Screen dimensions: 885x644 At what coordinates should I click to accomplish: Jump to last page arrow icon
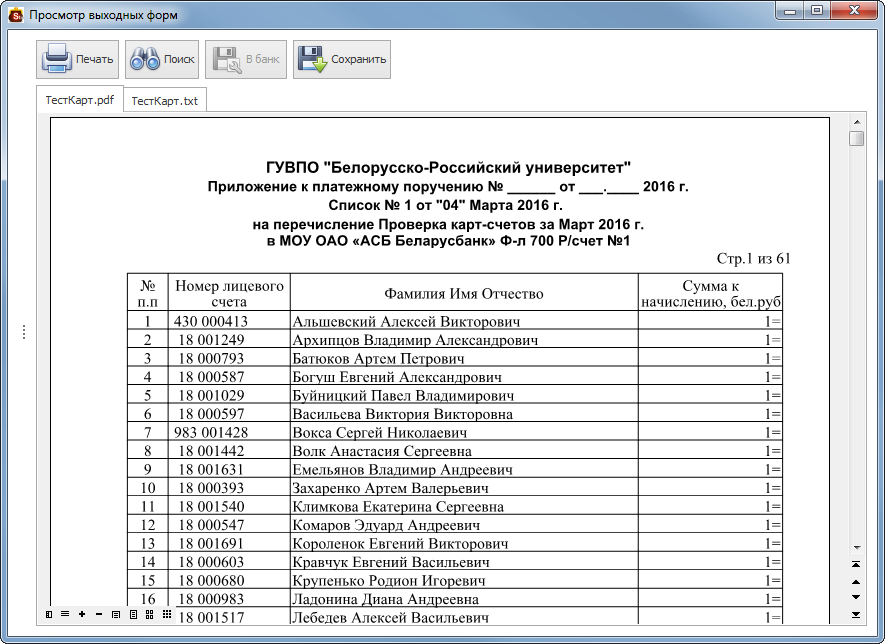(x=856, y=614)
